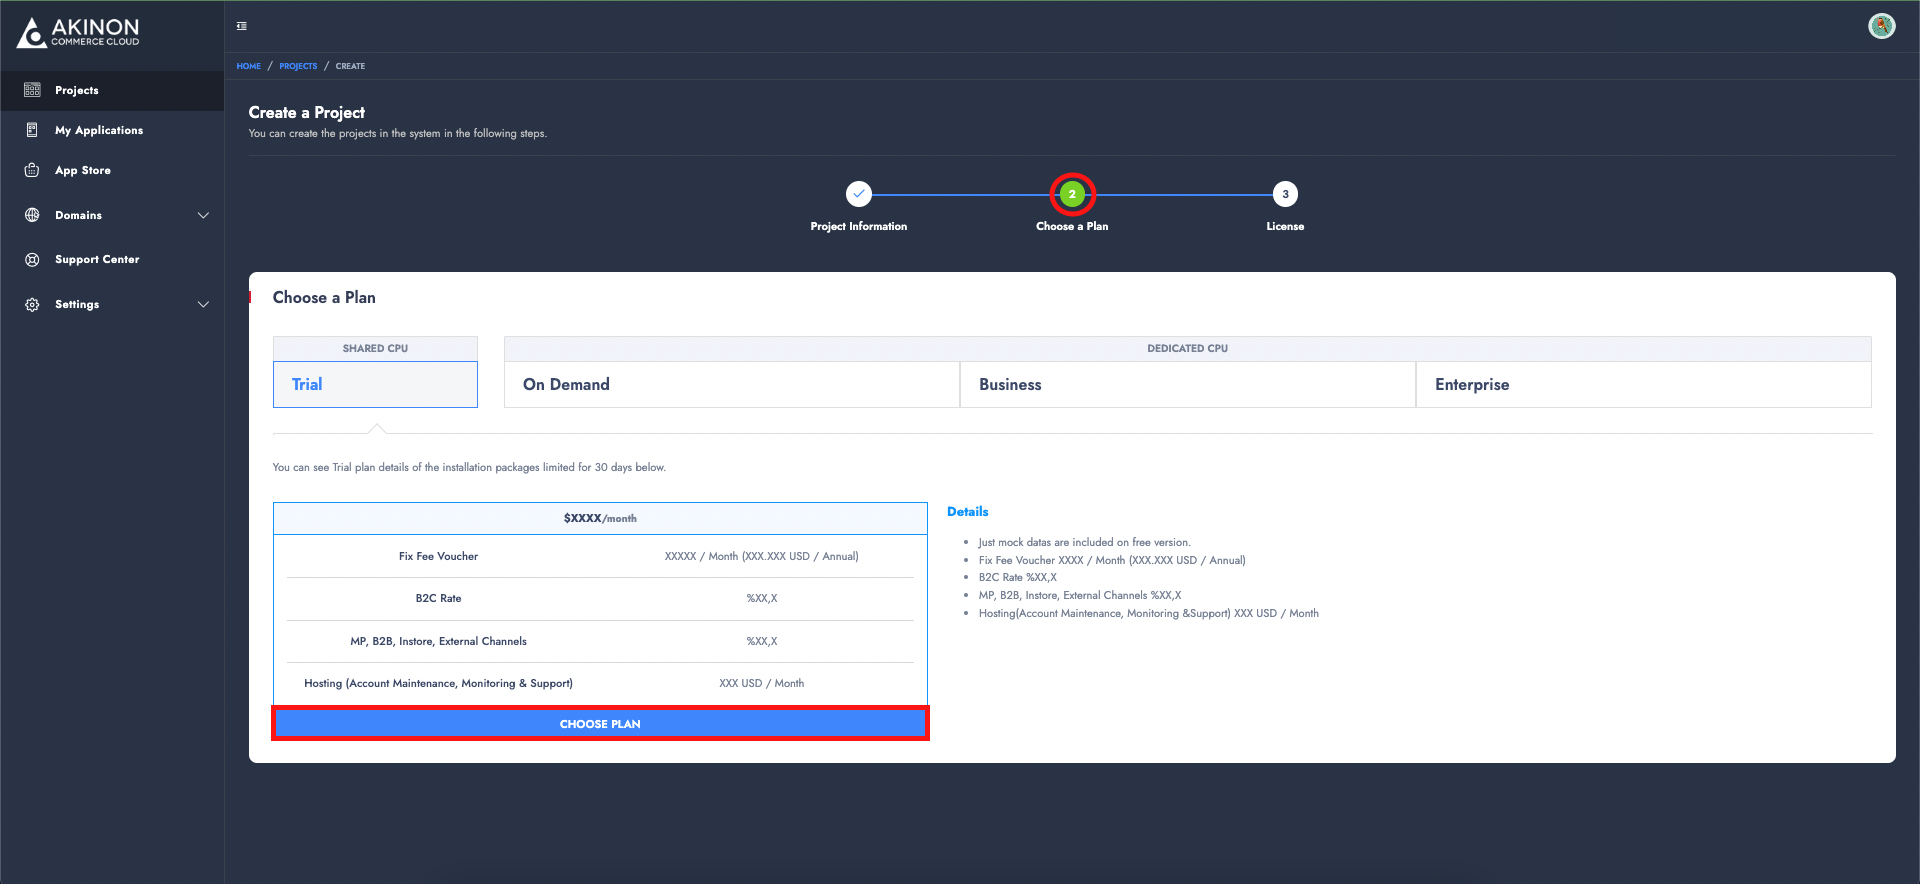The image size is (1920, 884).
Task: Click the Settings gear icon
Action: click(32, 304)
